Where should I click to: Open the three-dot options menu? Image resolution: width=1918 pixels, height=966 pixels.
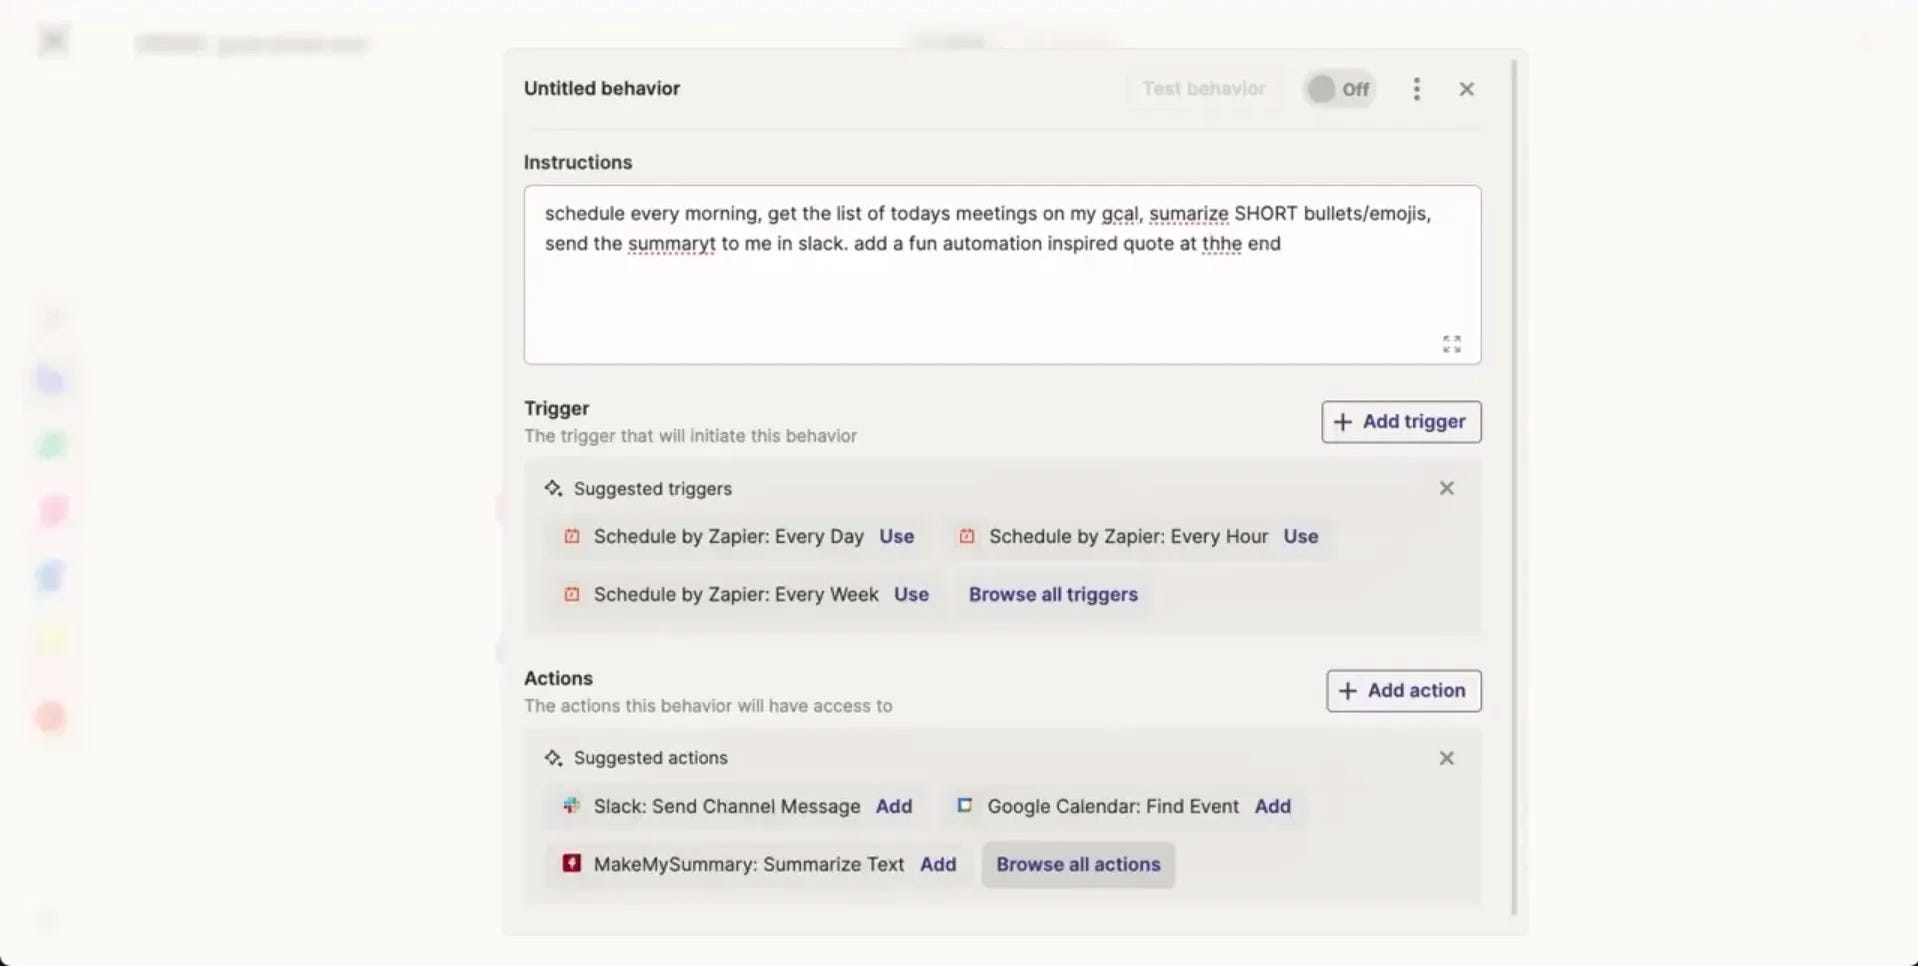[x=1416, y=88]
